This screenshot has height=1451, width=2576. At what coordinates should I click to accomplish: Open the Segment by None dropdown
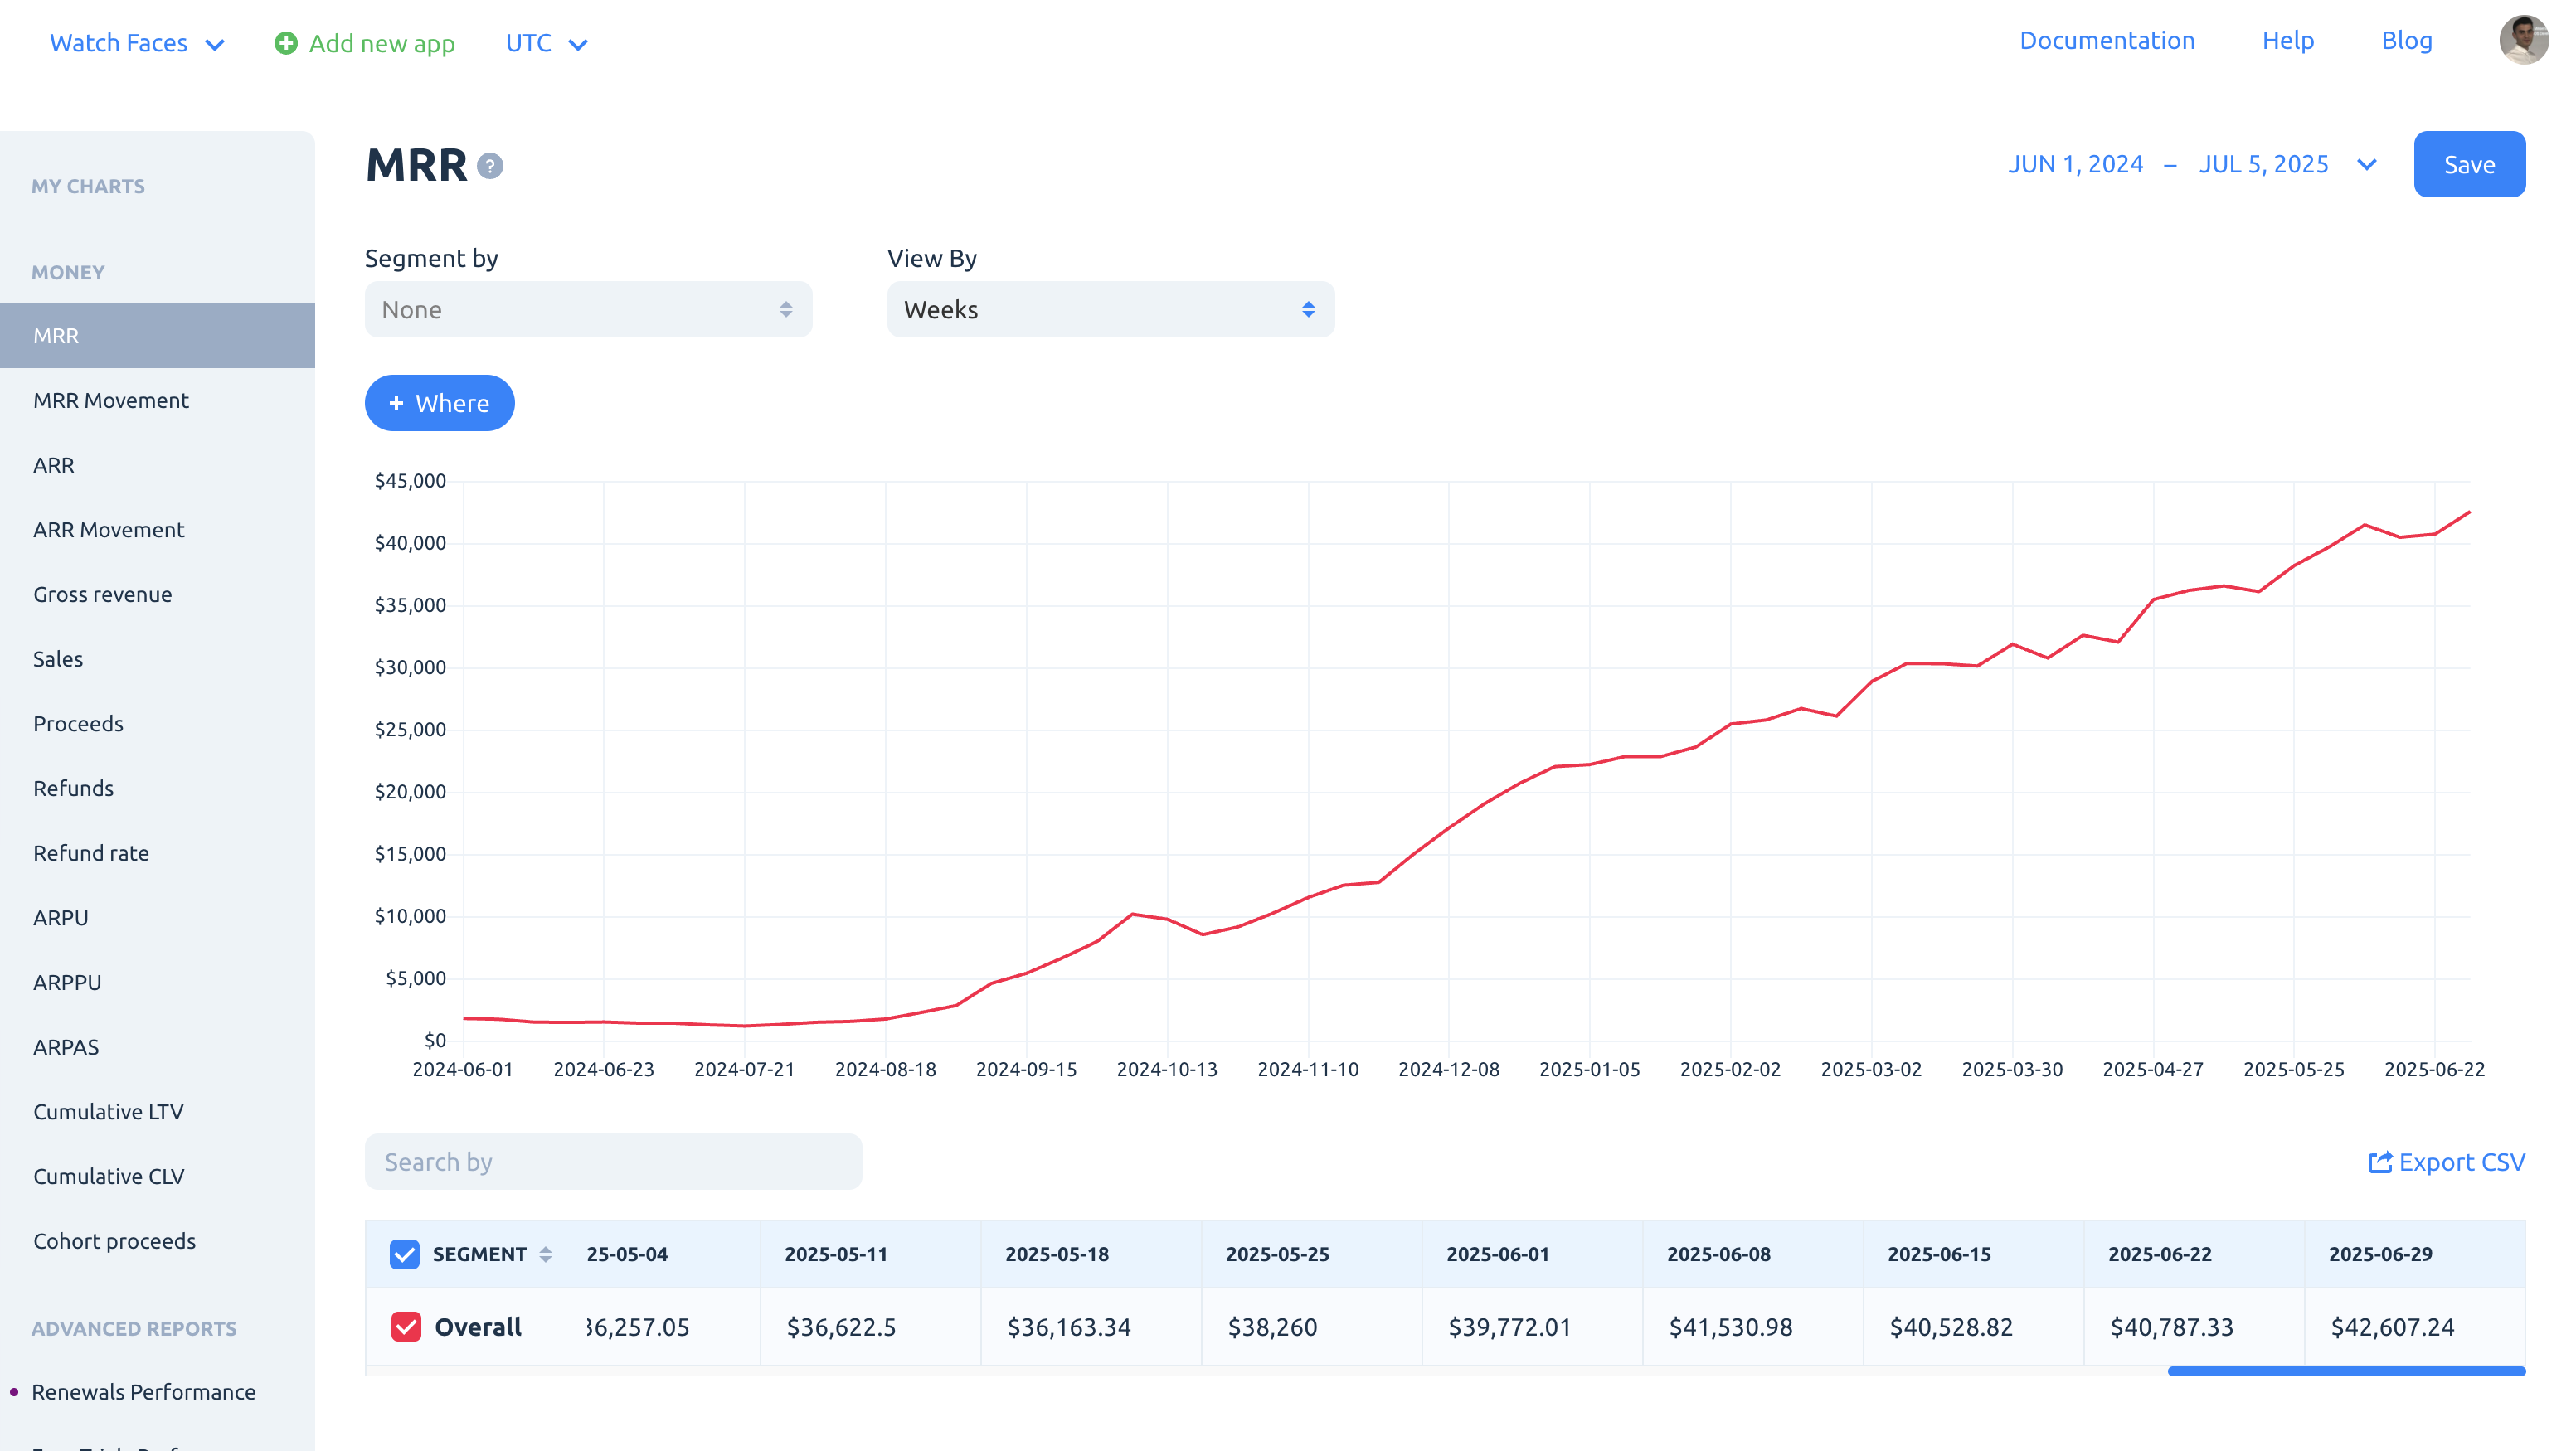click(588, 309)
